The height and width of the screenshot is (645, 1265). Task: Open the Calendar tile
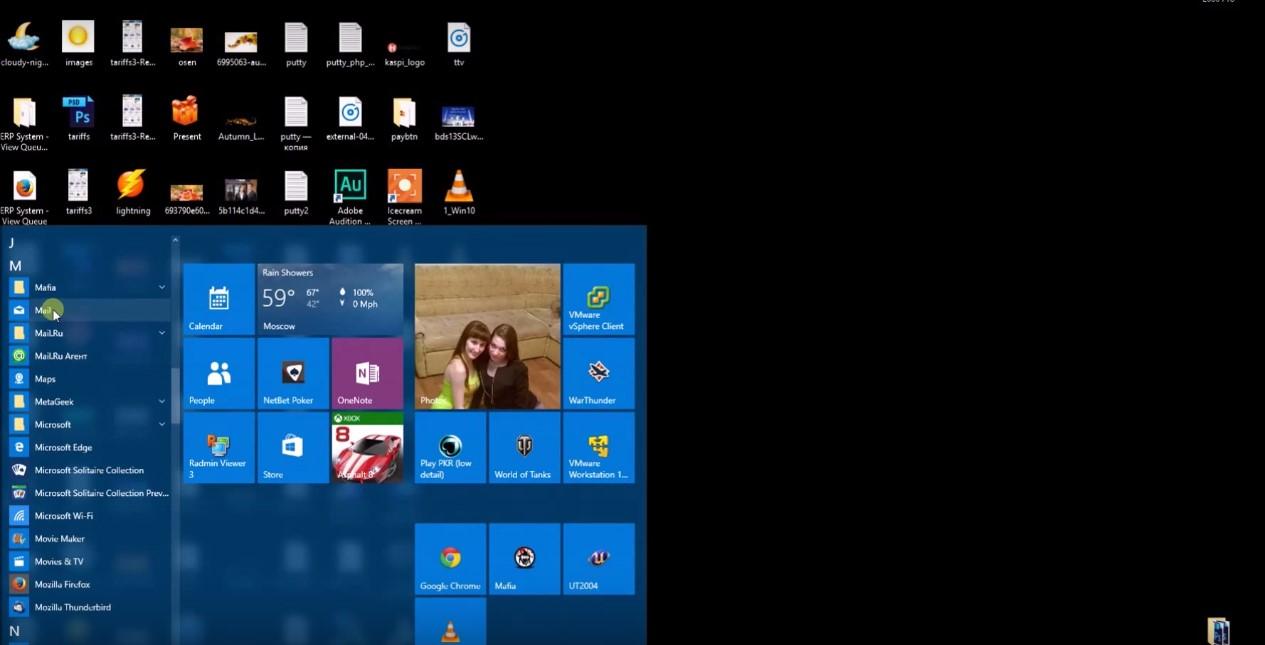click(x=219, y=299)
